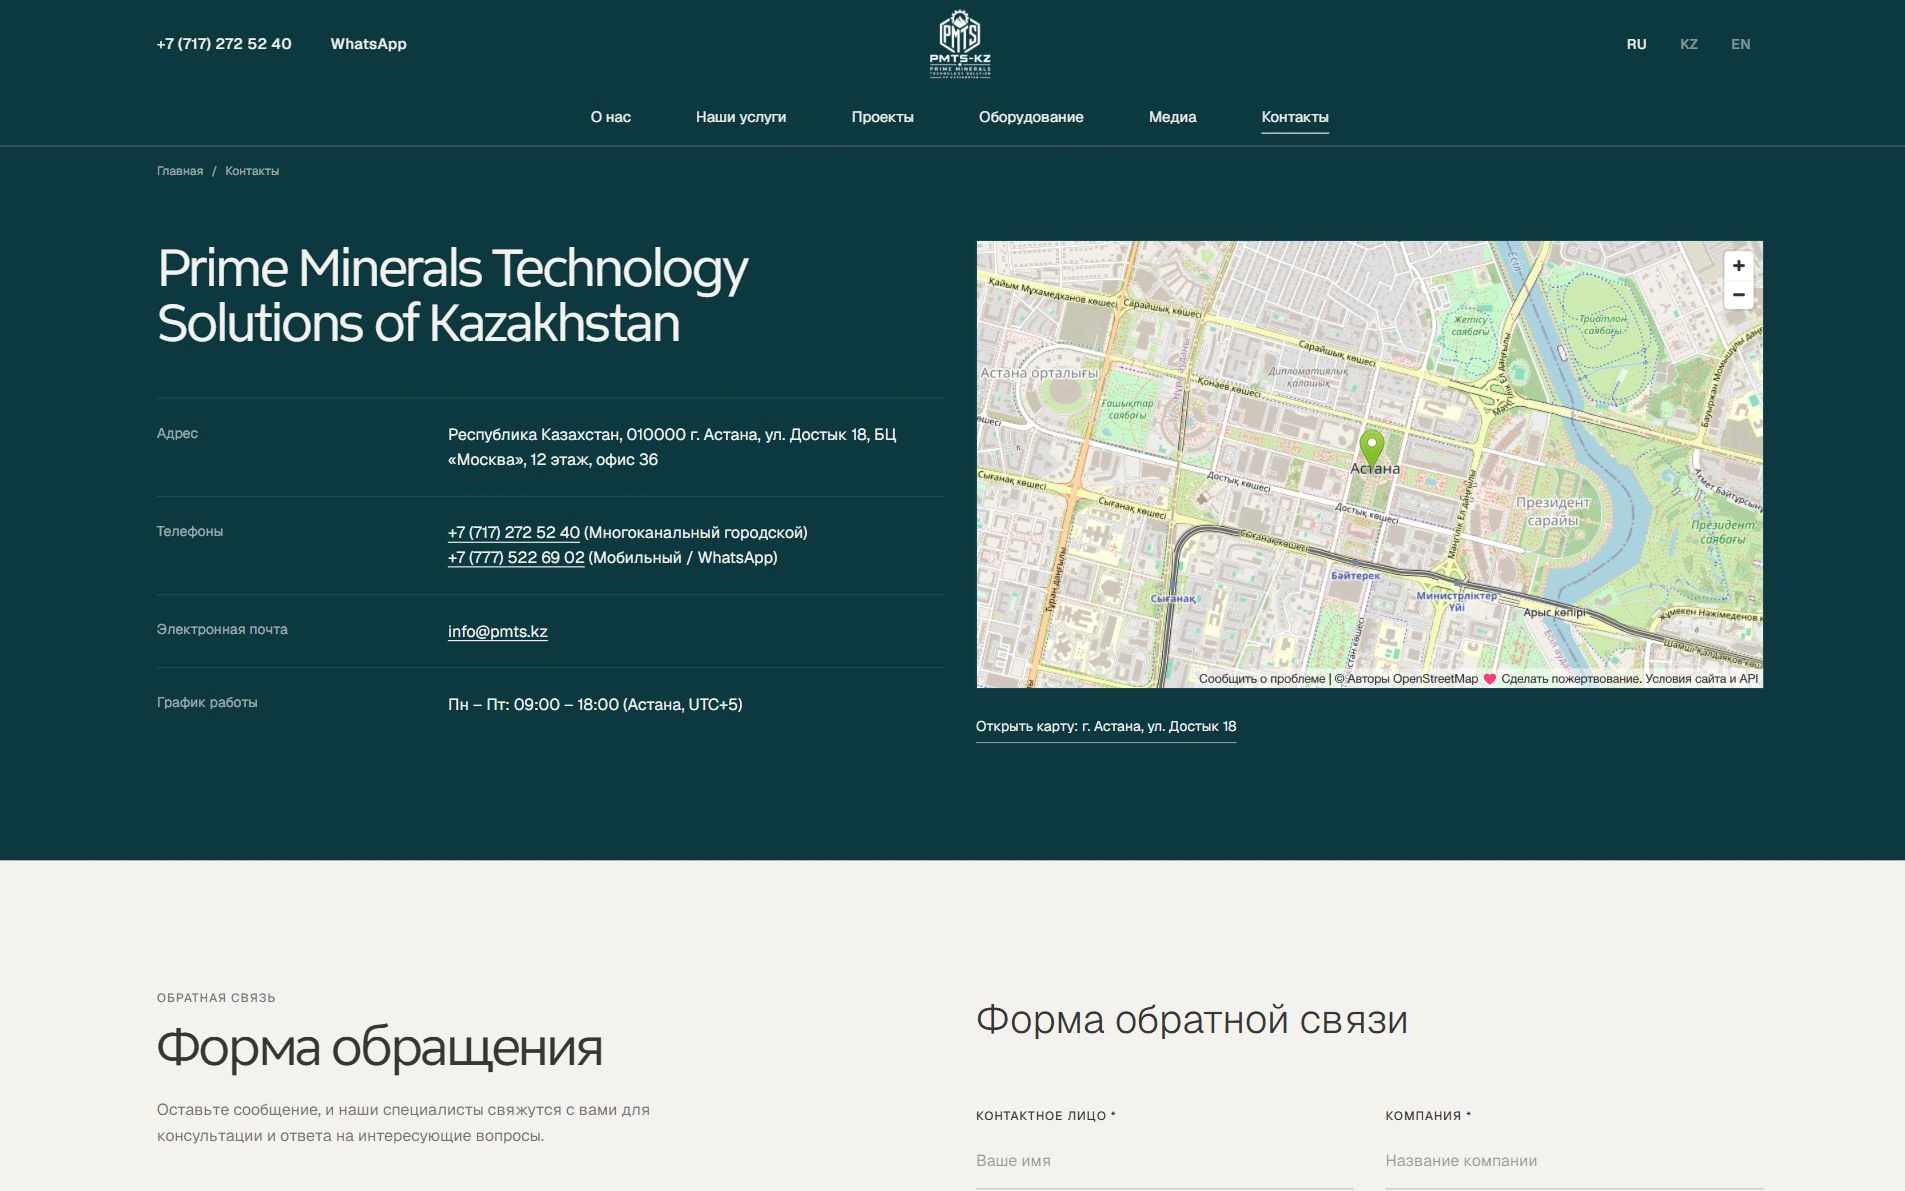Open the Оборудование section
Screen dimensions: 1905x1191
[1031, 117]
